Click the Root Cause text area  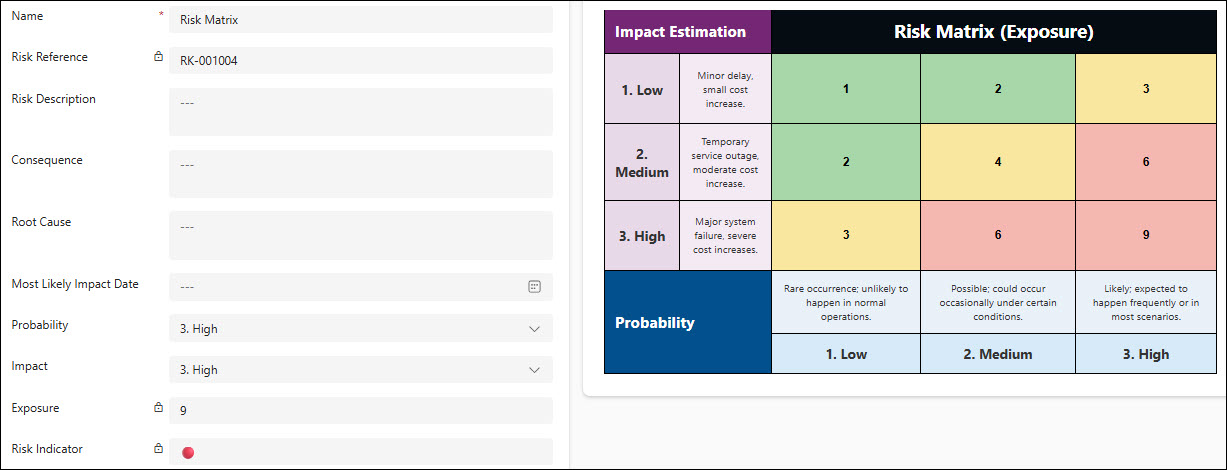point(361,236)
